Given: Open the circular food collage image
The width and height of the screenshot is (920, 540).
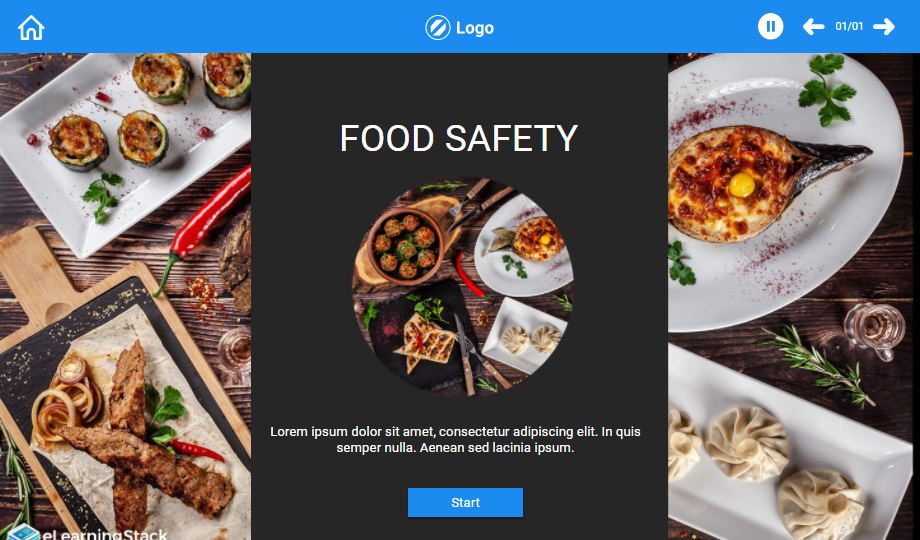Looking at the screenshot, I should pos(462,286).
